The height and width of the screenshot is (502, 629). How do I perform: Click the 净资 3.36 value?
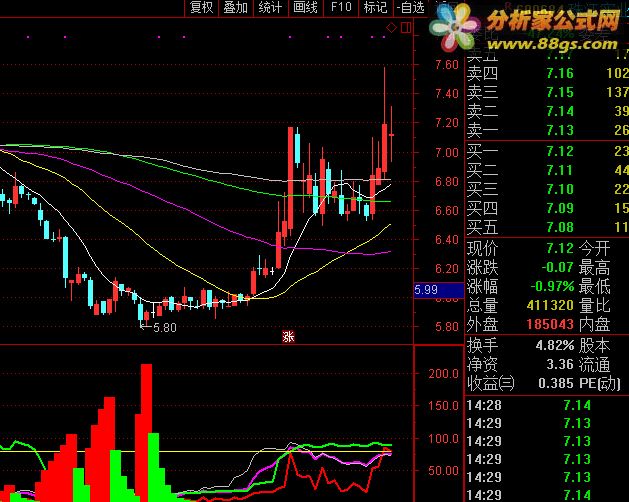point(560,364)
